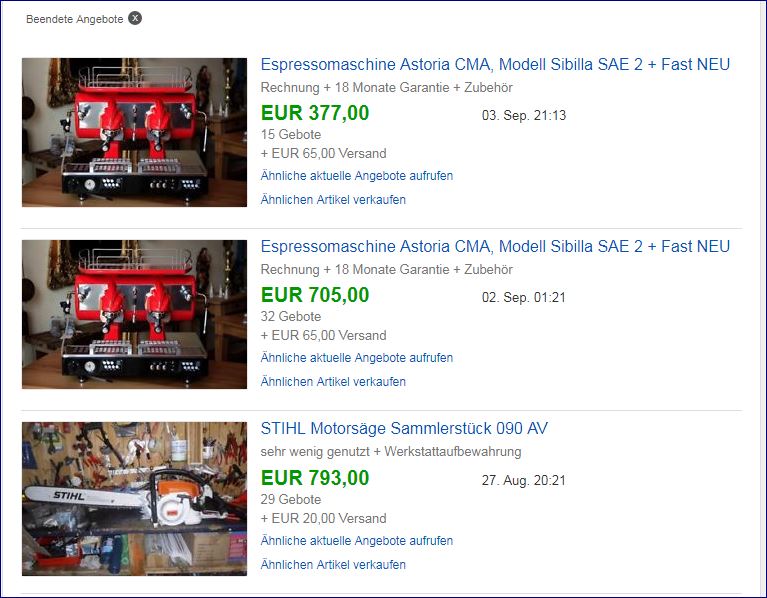
Task: Click the first red espresso machine thumbnail
Action: click(135, 132)
